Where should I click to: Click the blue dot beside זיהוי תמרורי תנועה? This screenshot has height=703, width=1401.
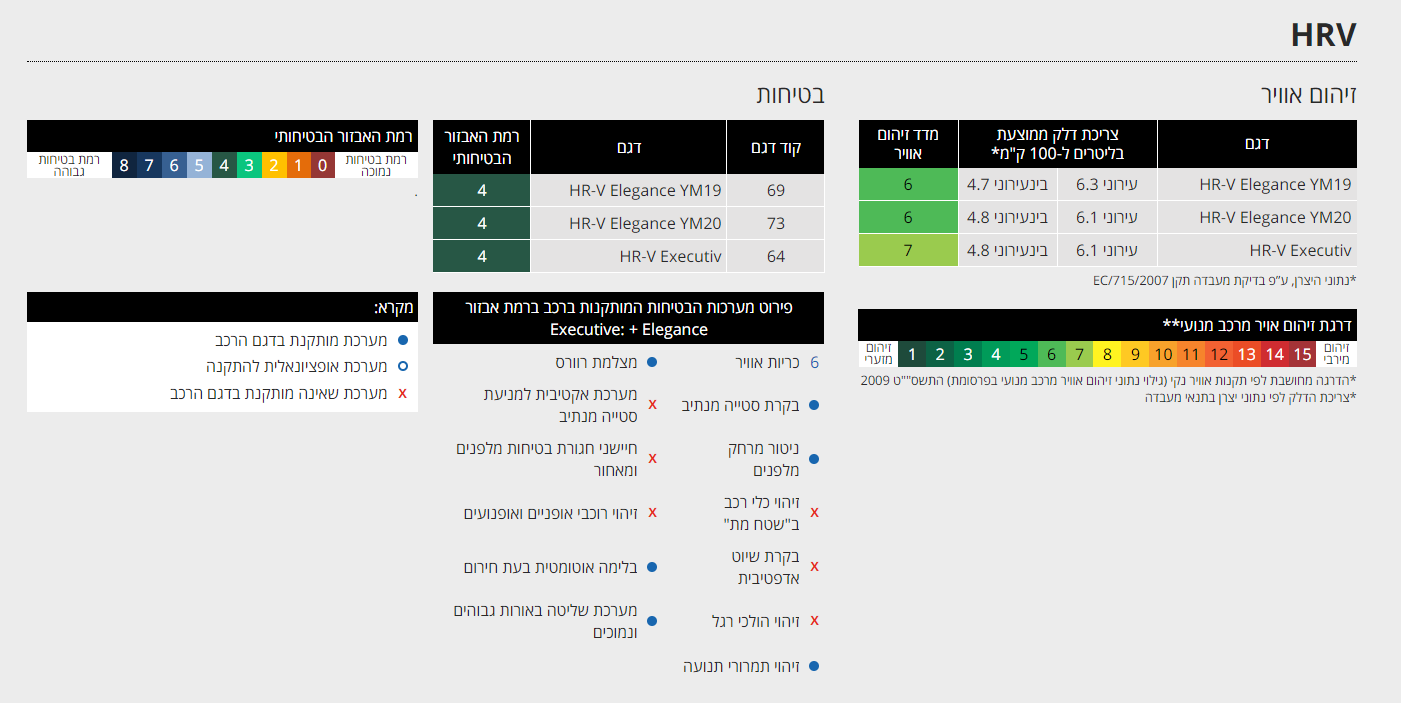814,666
